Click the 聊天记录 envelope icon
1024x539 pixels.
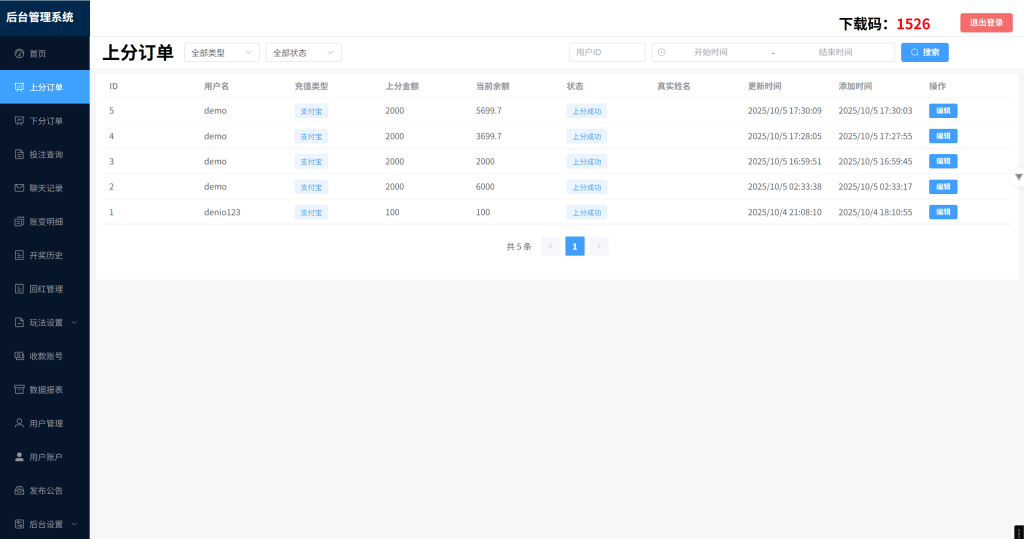[19, 188]
